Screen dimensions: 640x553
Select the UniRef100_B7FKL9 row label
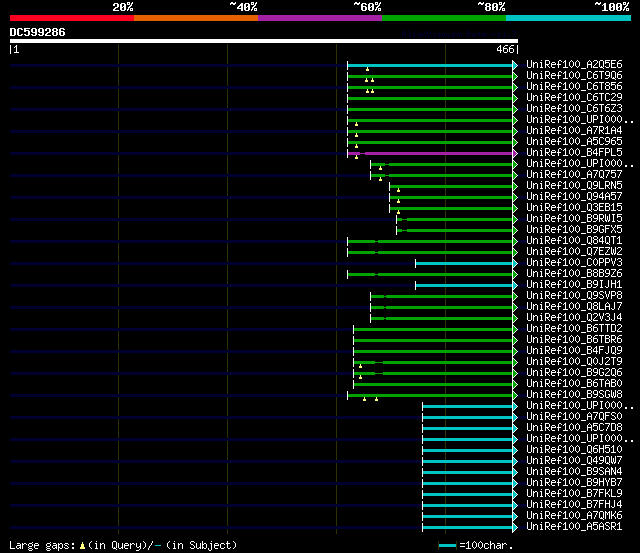click(574, 494)
